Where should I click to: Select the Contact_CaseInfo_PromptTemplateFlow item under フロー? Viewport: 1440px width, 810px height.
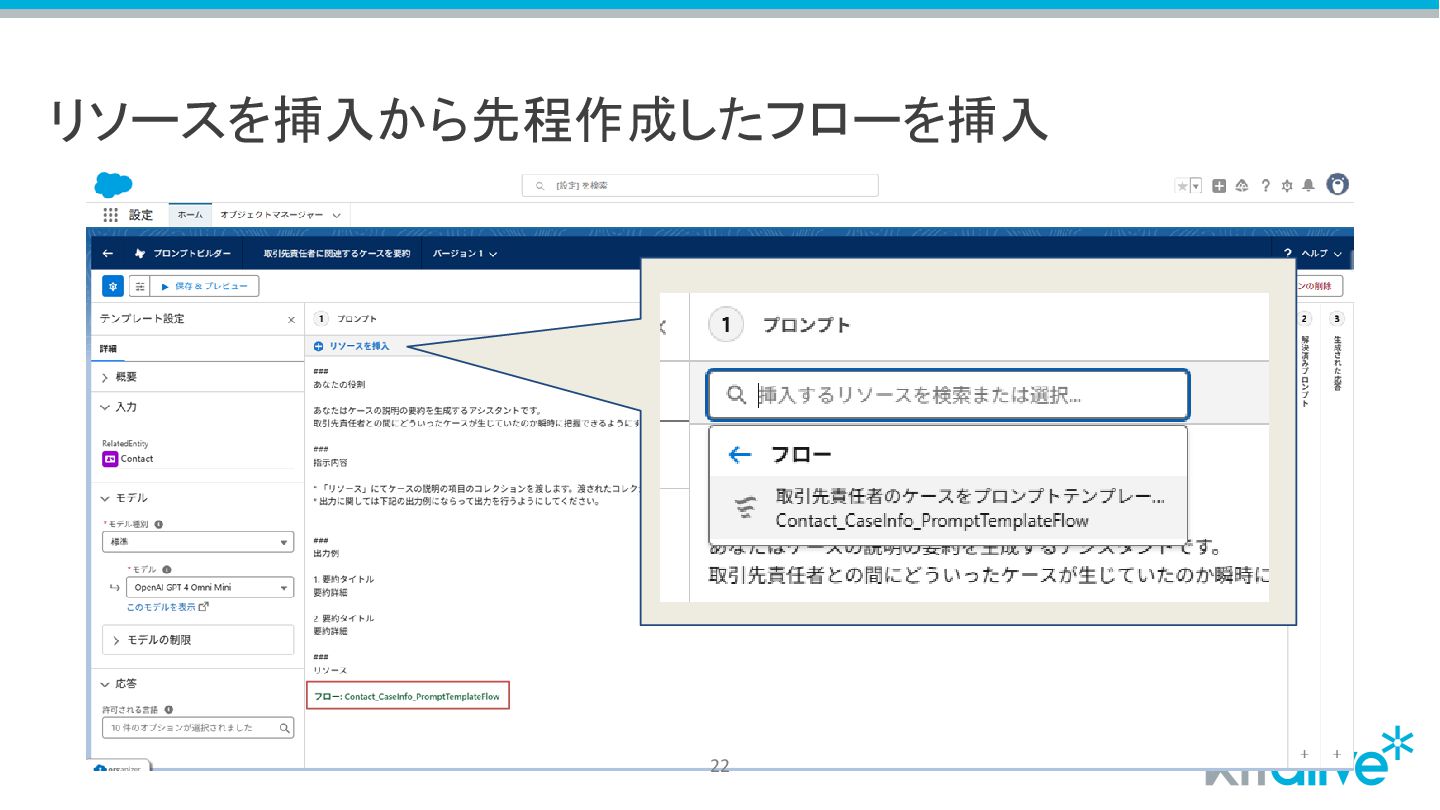point(947,509)
